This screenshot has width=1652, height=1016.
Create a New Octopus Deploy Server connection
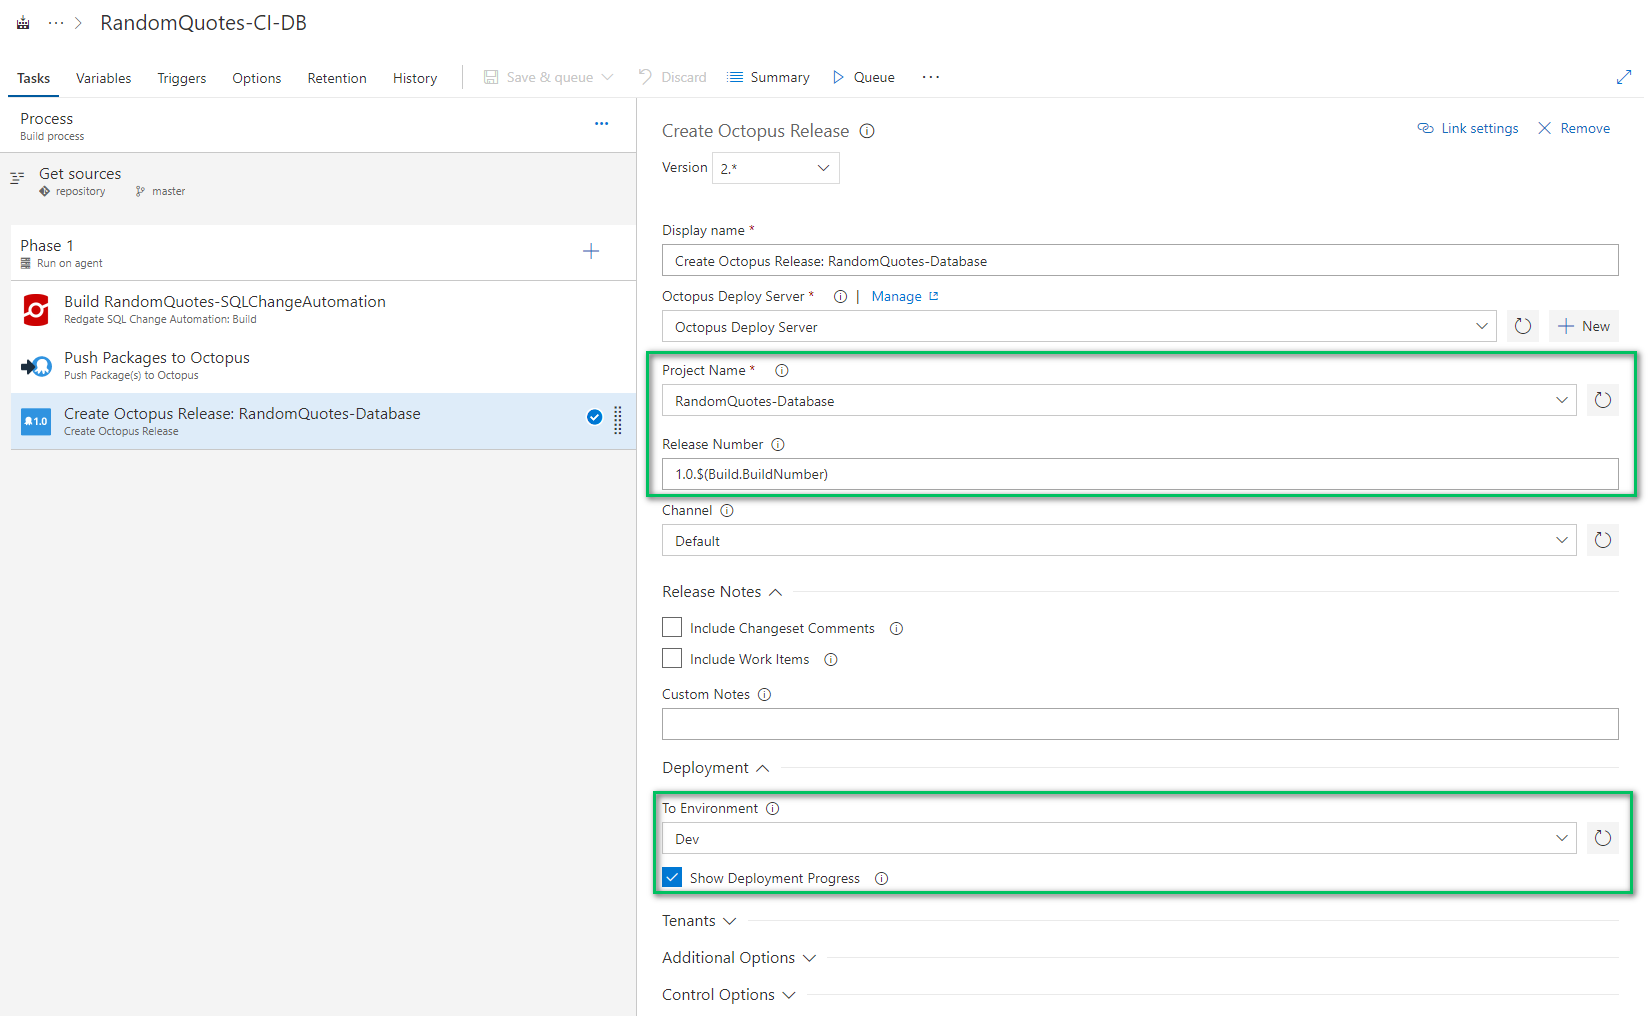pyautogui.click(x=1583, y=326)
